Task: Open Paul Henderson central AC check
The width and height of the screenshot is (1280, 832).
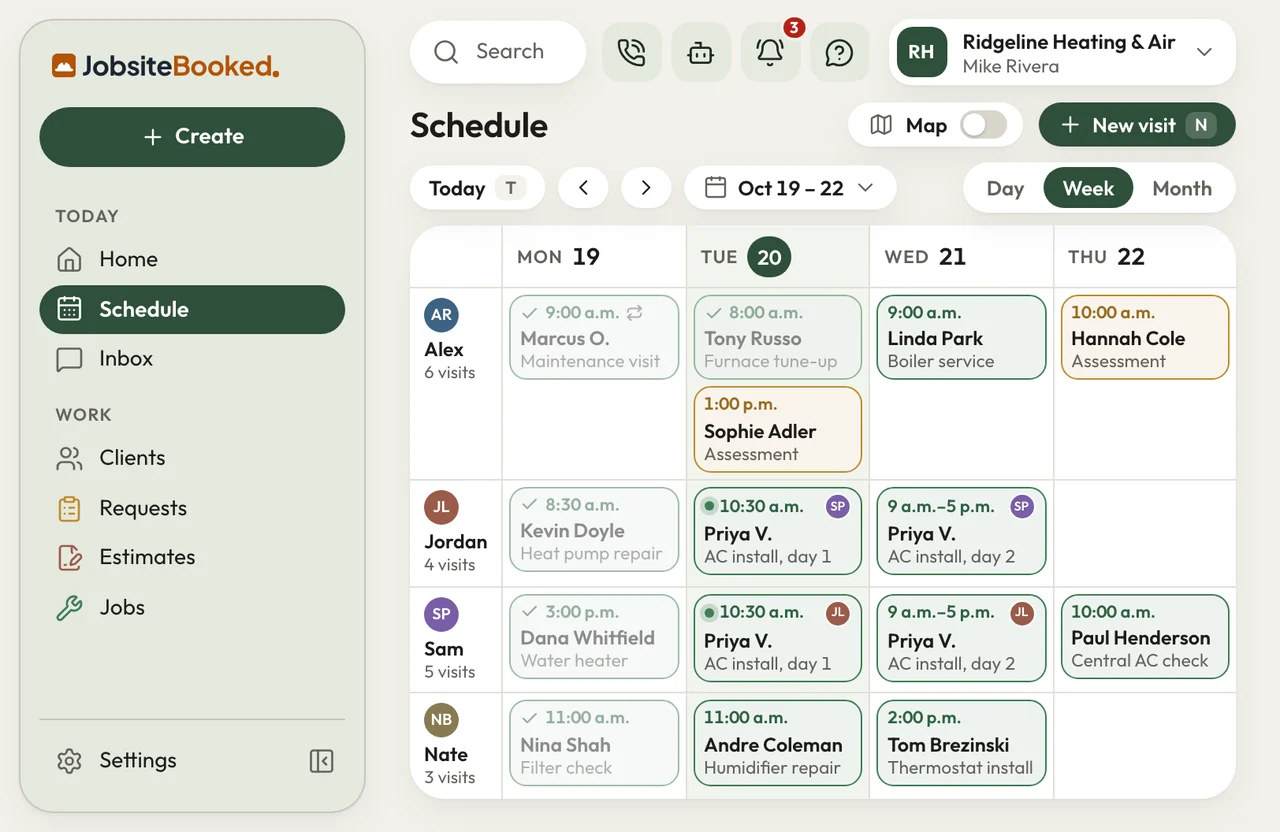Action: tap(1145, 637)
